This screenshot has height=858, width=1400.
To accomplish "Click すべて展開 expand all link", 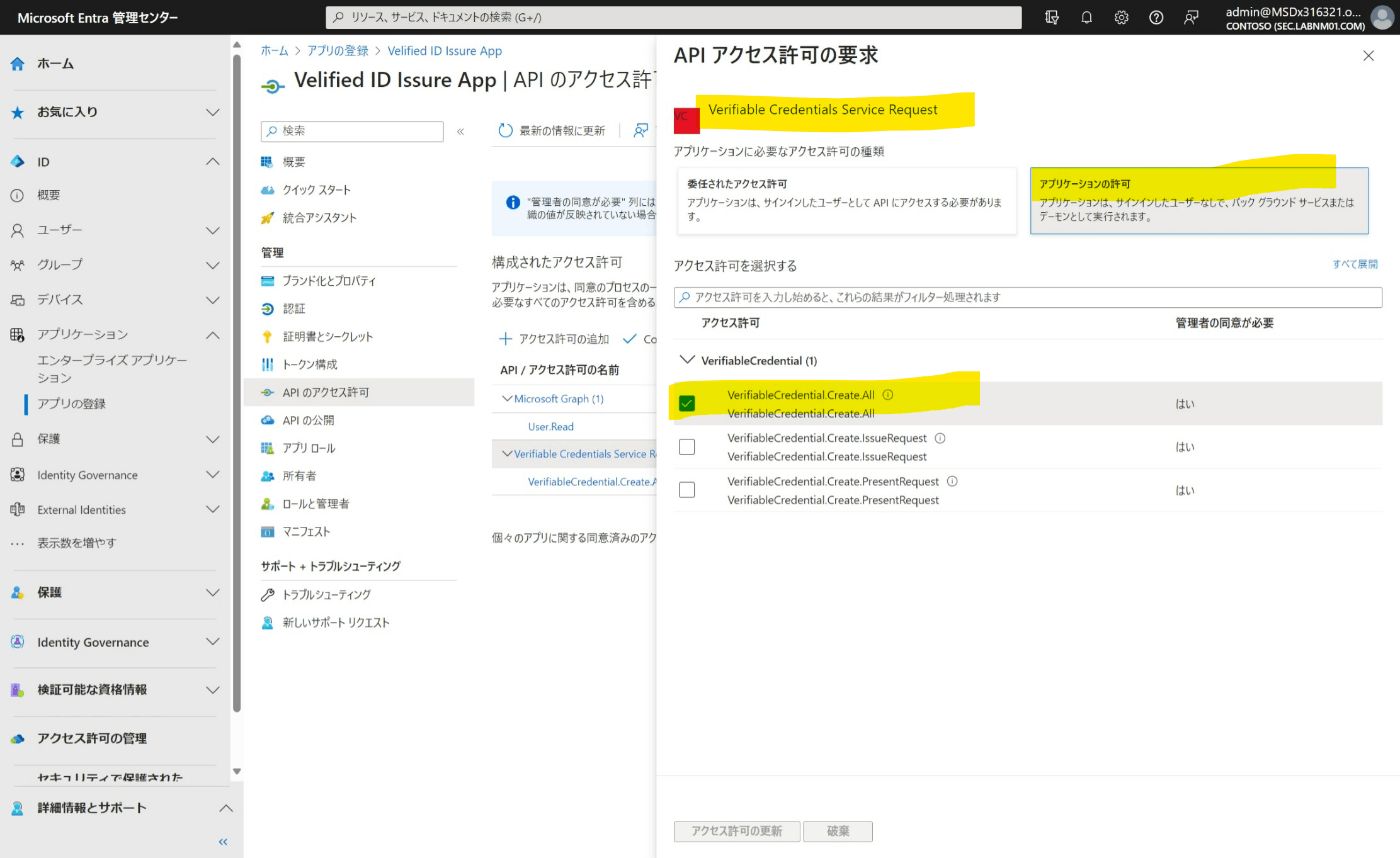I will coord(1355,264).
